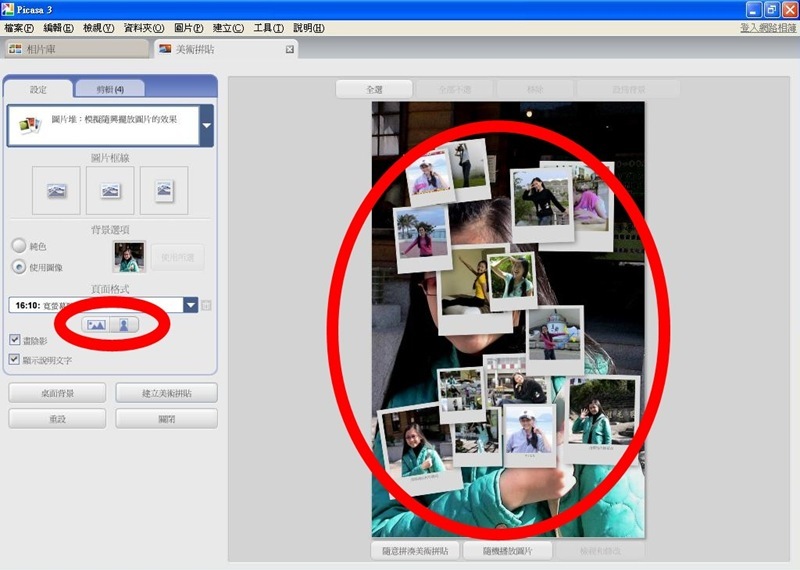This screenshot has height=570, width=800.
Task: Close the 美術拼貼 collage tab
Action: (290, 49)
